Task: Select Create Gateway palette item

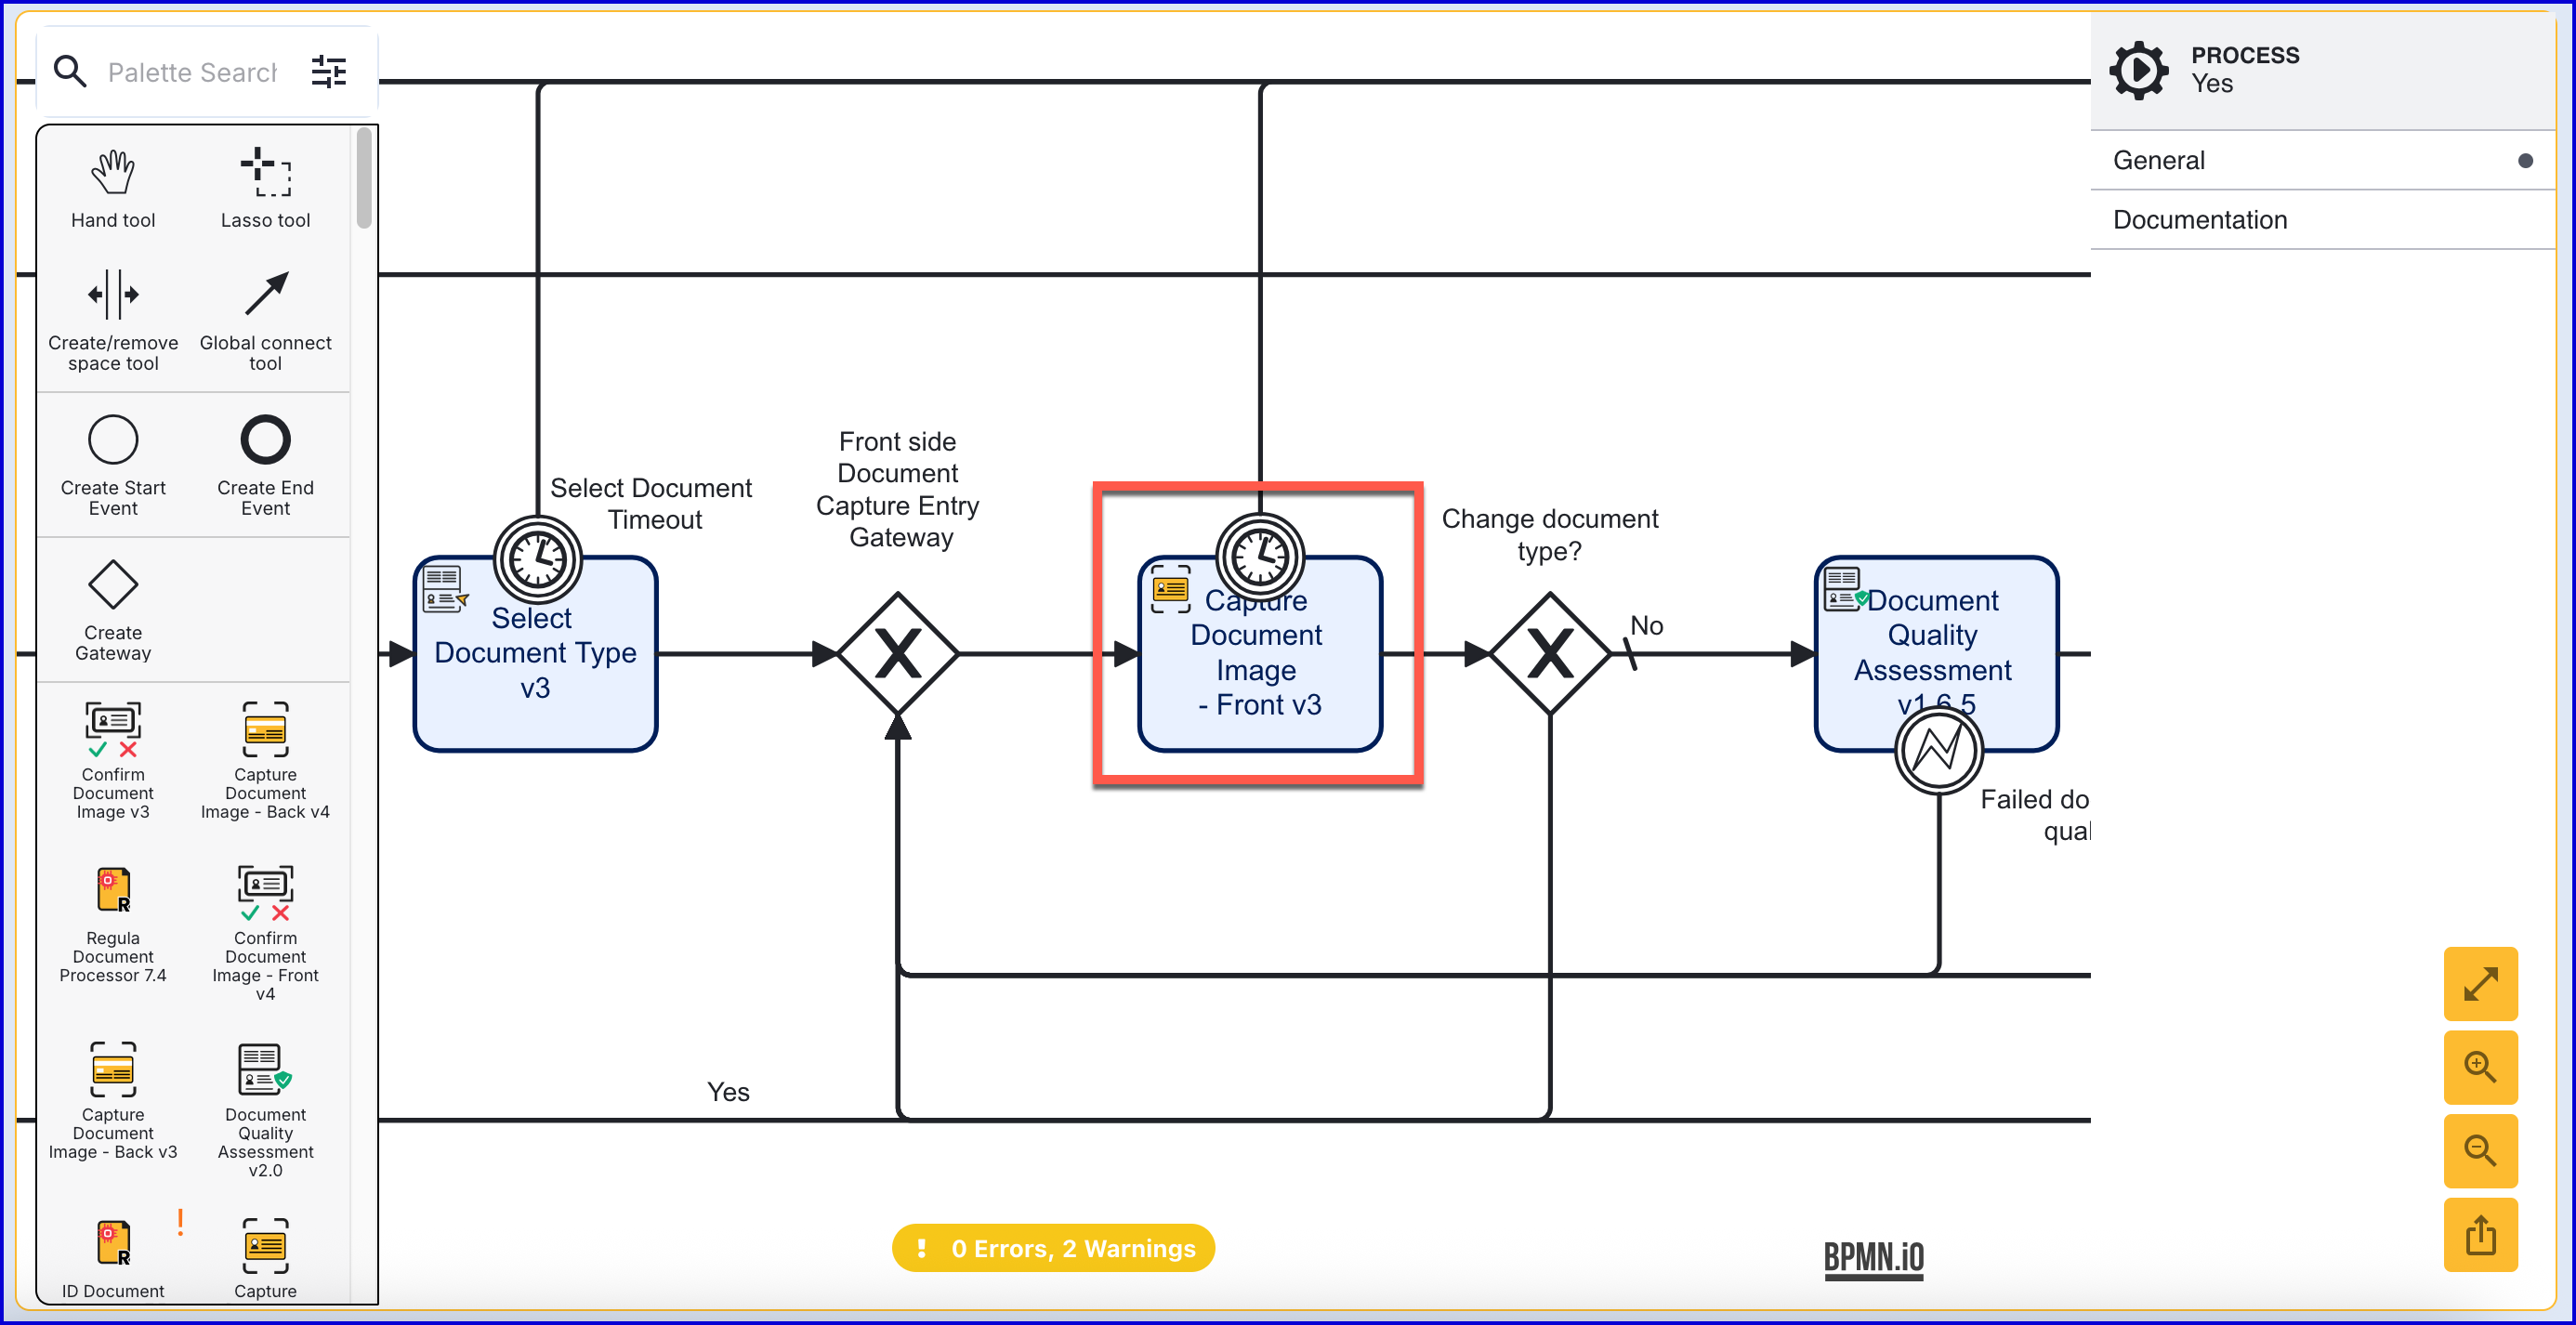Action: [x=113, y=585]
